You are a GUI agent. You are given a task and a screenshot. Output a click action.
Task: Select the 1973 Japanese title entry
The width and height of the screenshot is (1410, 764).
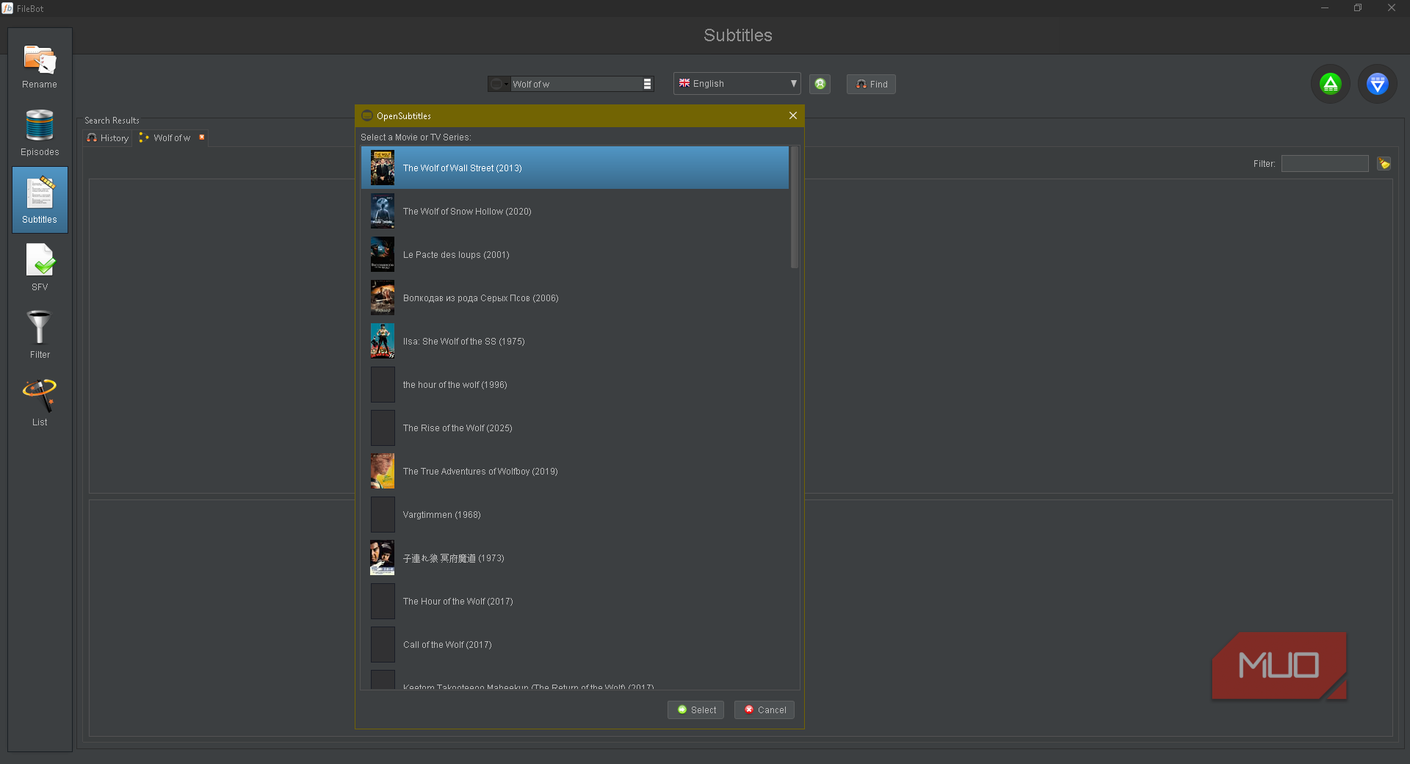(x=575, y=558)
